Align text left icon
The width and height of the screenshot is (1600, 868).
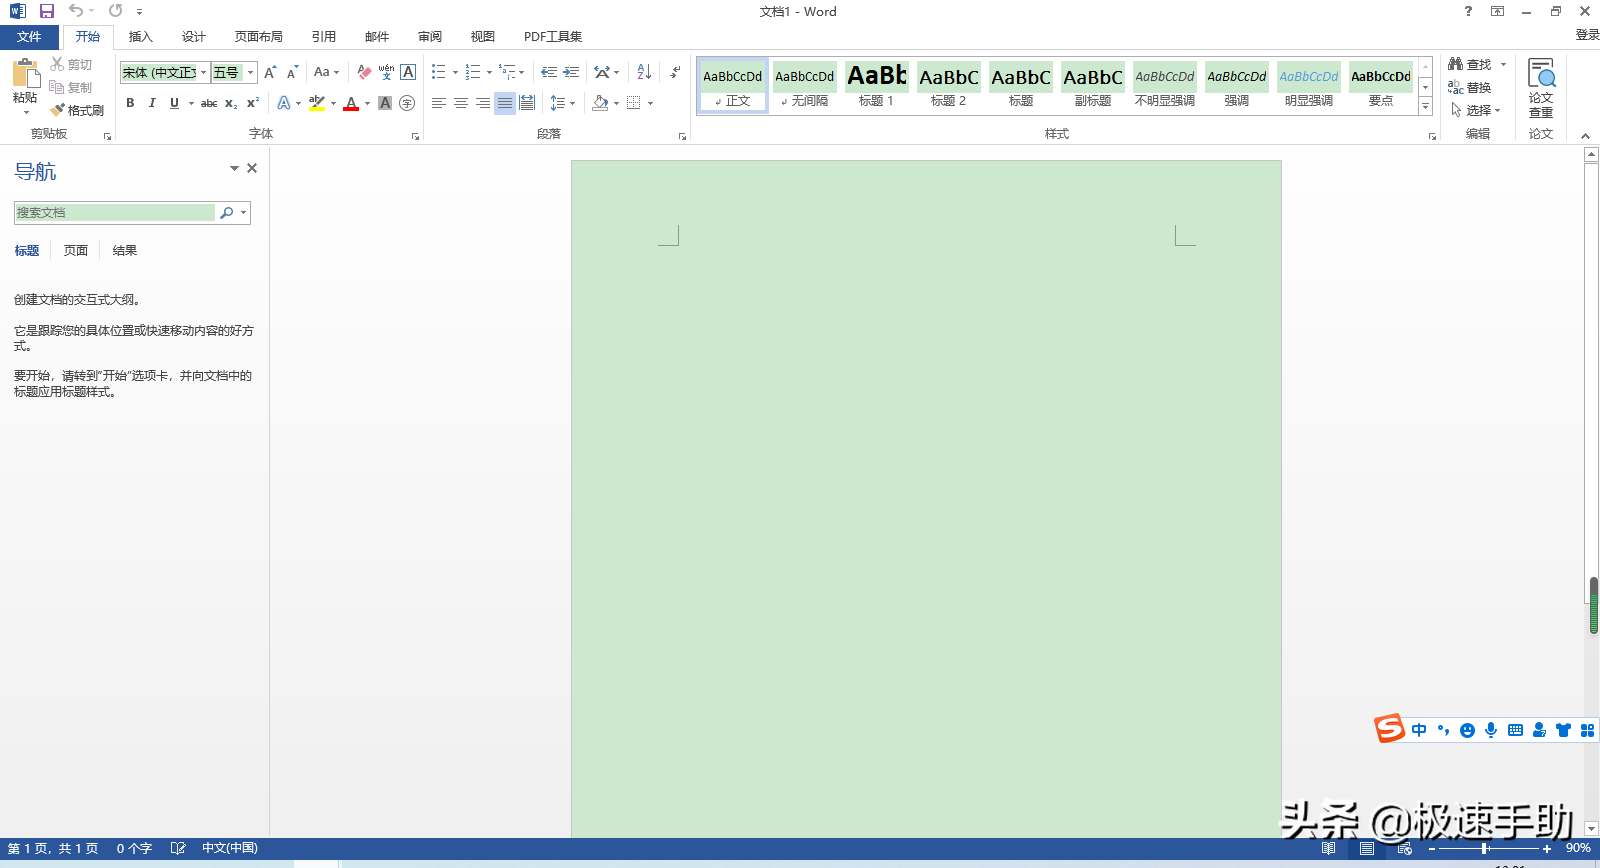(439, 103)
